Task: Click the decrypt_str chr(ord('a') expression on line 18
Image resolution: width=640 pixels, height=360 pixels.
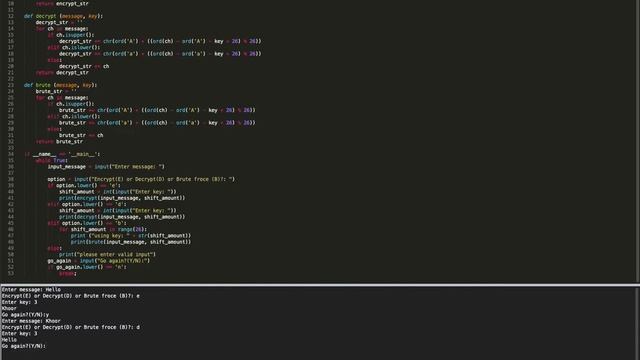Action: coord(160,54)
